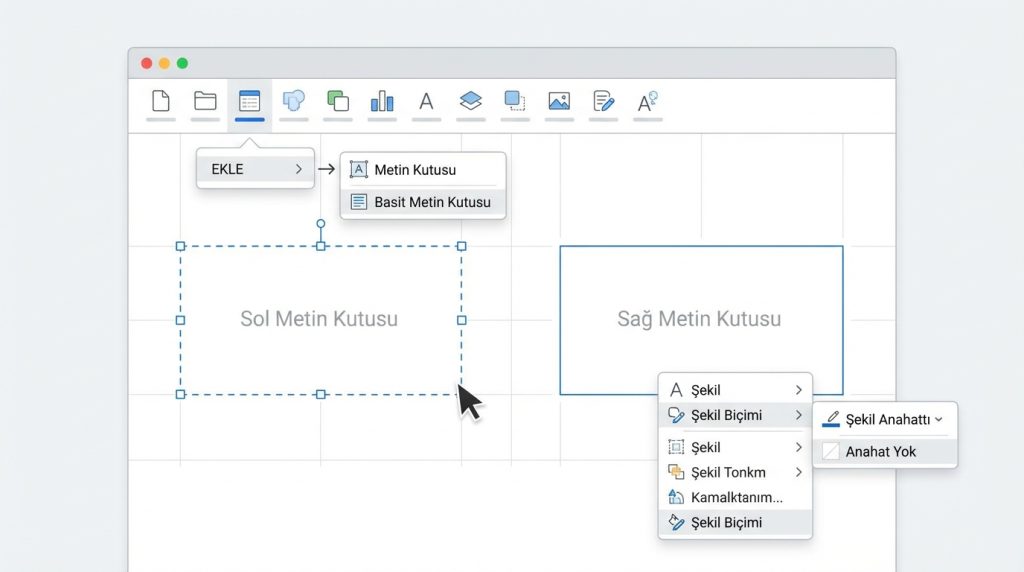This screenshot has width=1024, height=572.
Task: Choose Kamalktanım... context menu entry
Action: pyautogui.click(x=735, y=498)
